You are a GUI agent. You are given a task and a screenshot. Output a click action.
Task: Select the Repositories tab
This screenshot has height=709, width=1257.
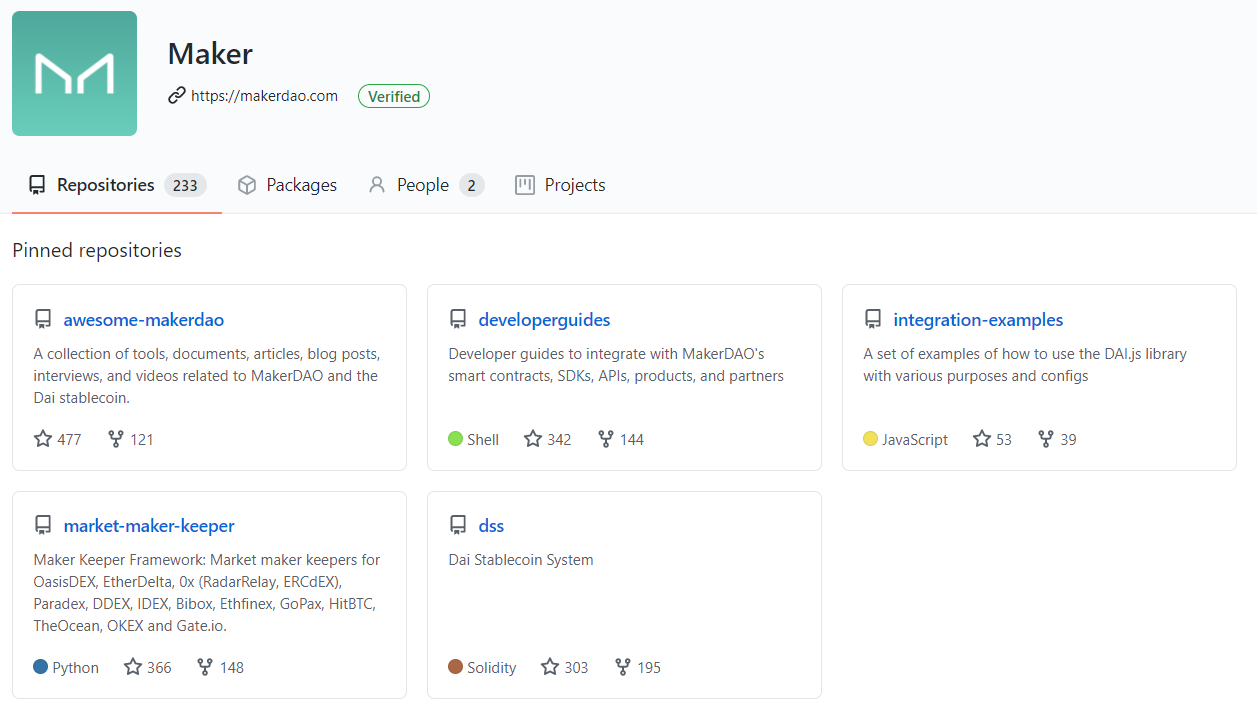(117, 185)
